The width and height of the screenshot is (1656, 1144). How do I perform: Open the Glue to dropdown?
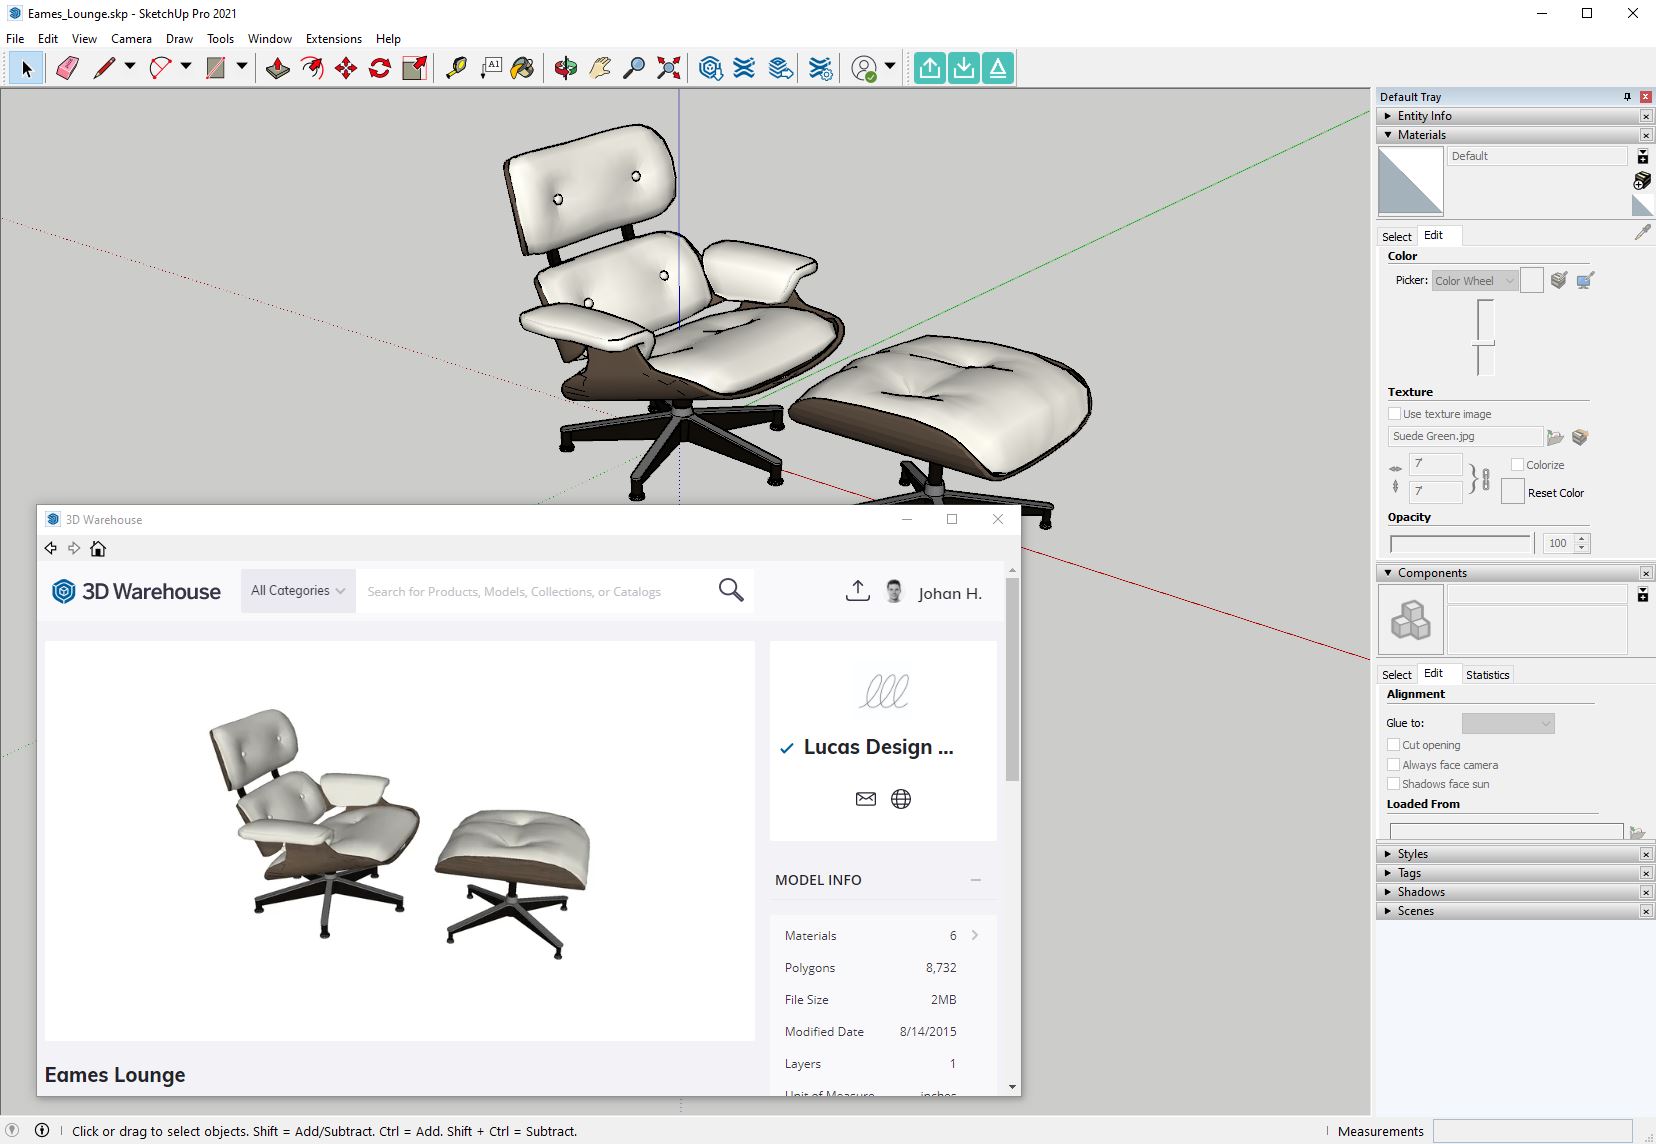1508,723
